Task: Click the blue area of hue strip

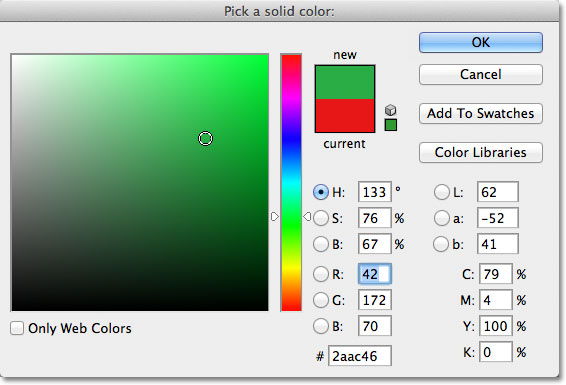Action: click(x=291, y=139)
